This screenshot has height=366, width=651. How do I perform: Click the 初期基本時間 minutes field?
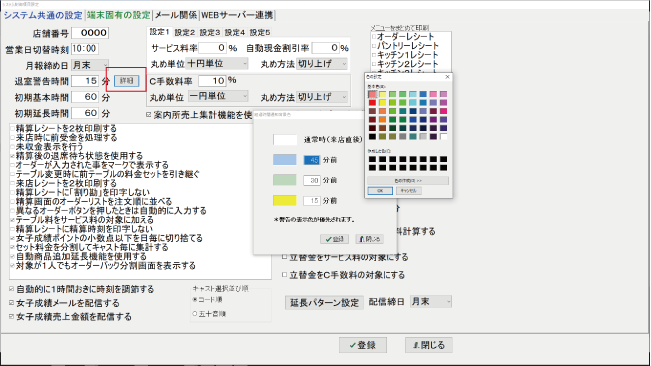85,97
